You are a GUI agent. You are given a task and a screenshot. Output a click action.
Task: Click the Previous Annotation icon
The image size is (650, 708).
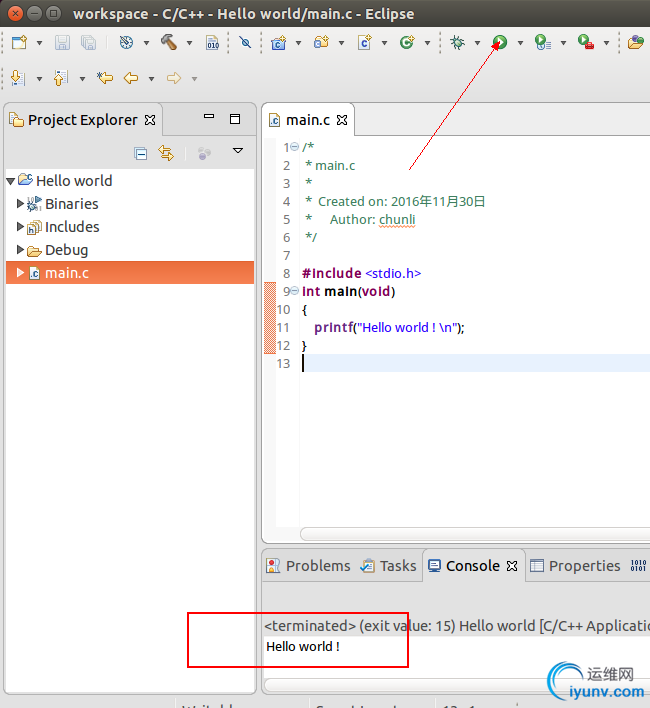(x=60, y=78)
